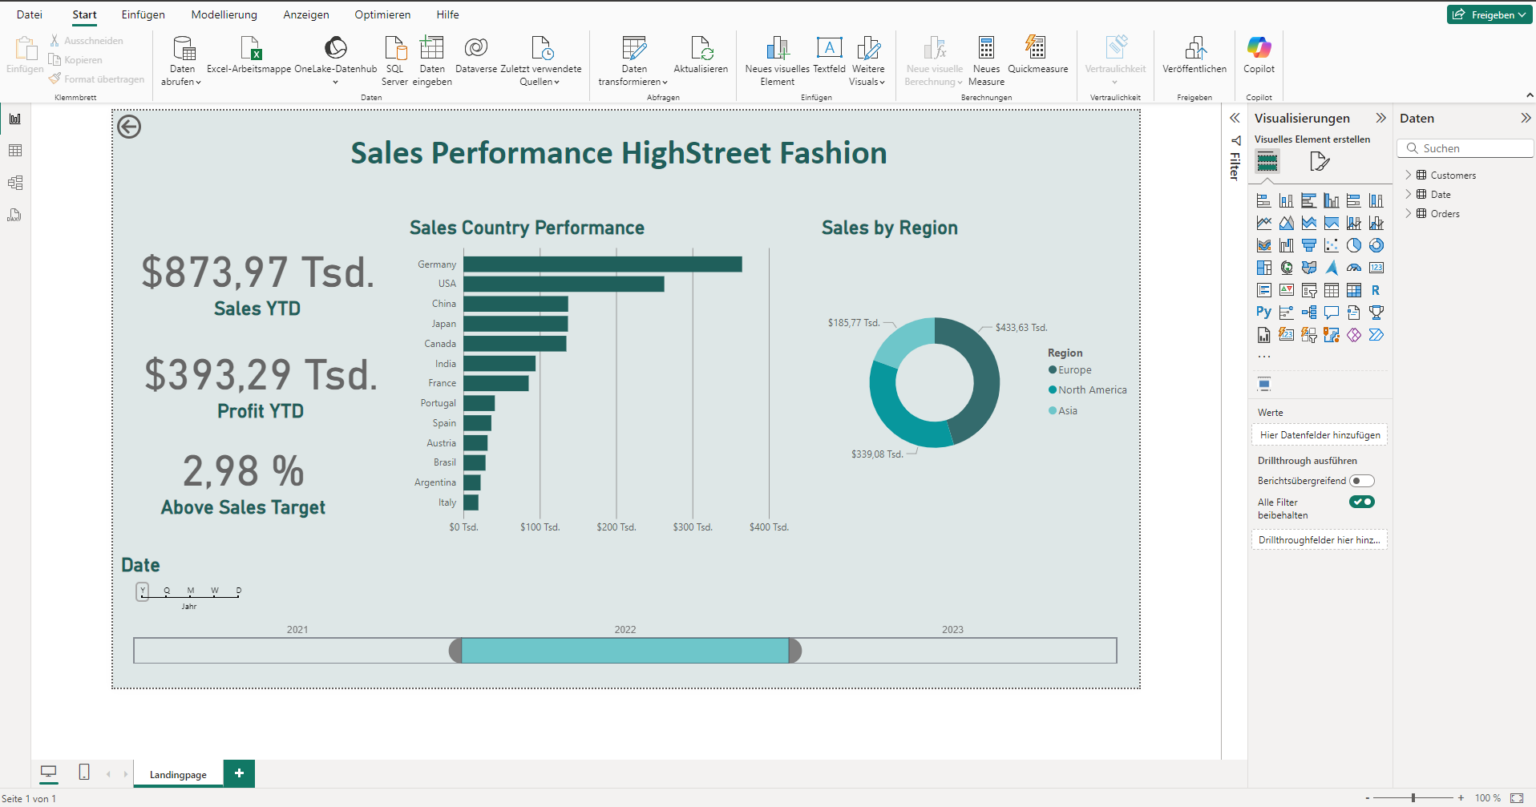Switch to mobile layout view
The width and height of the screenshot is (1536, 807).
click(84, 772)
